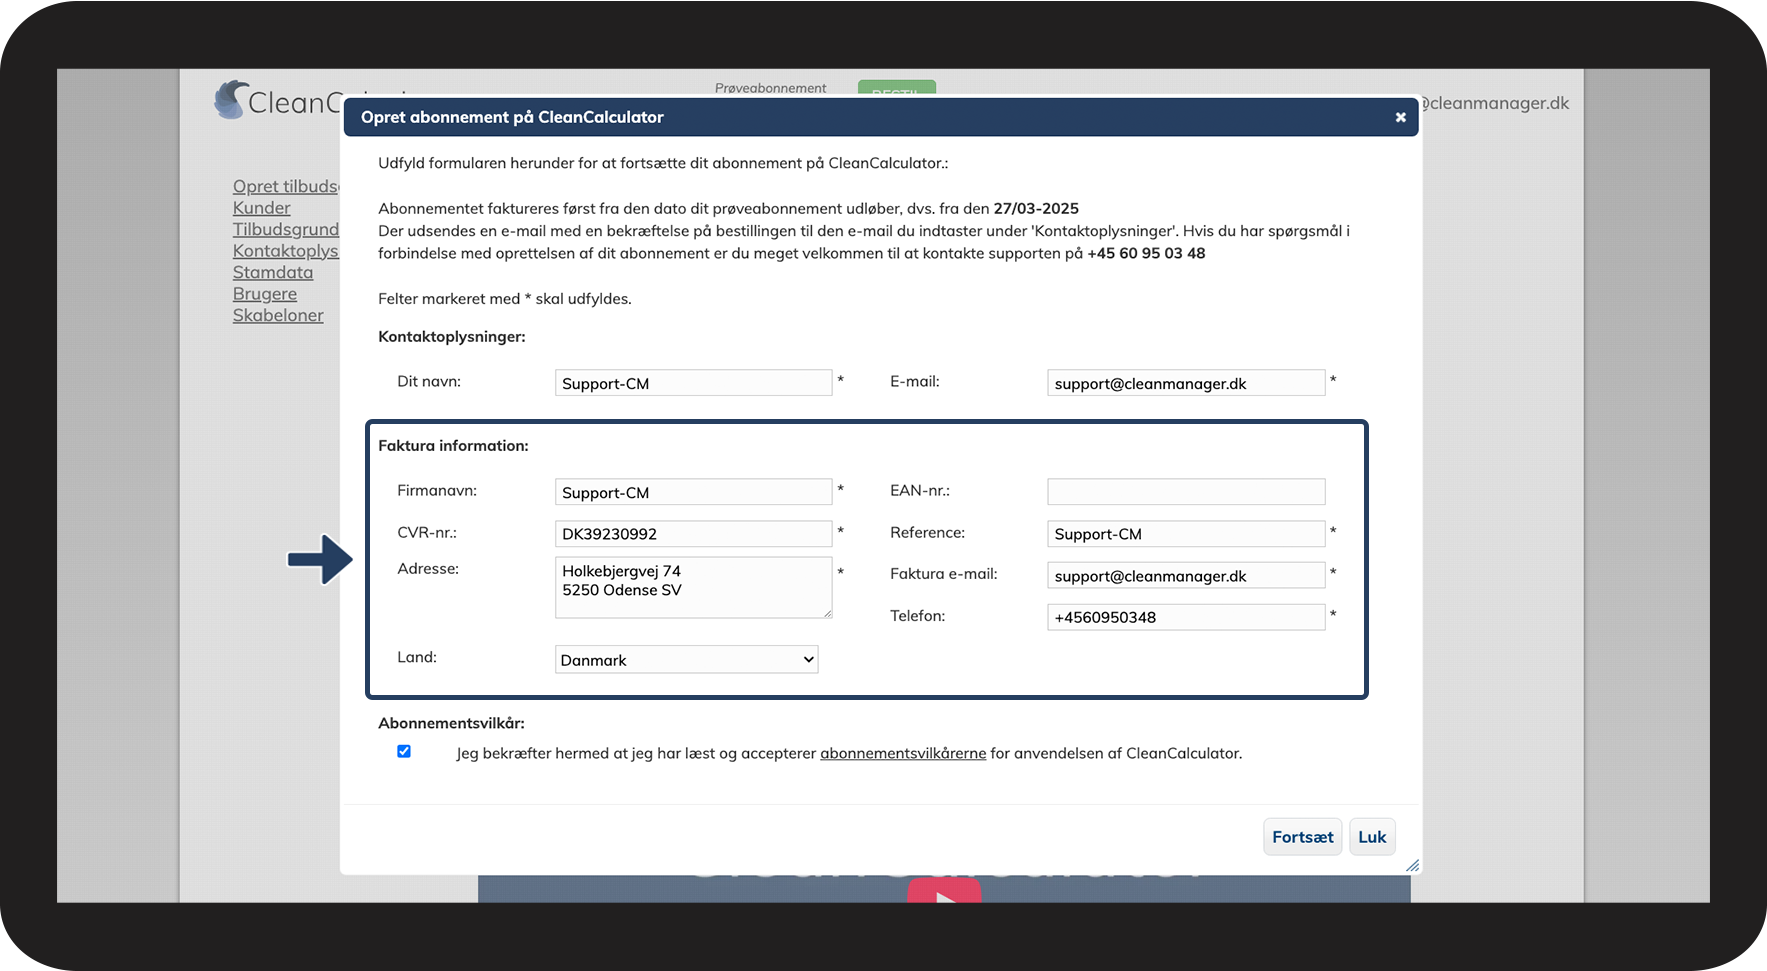Click the video play button behind dialog
1767x971 pixels.
point(944,891)
